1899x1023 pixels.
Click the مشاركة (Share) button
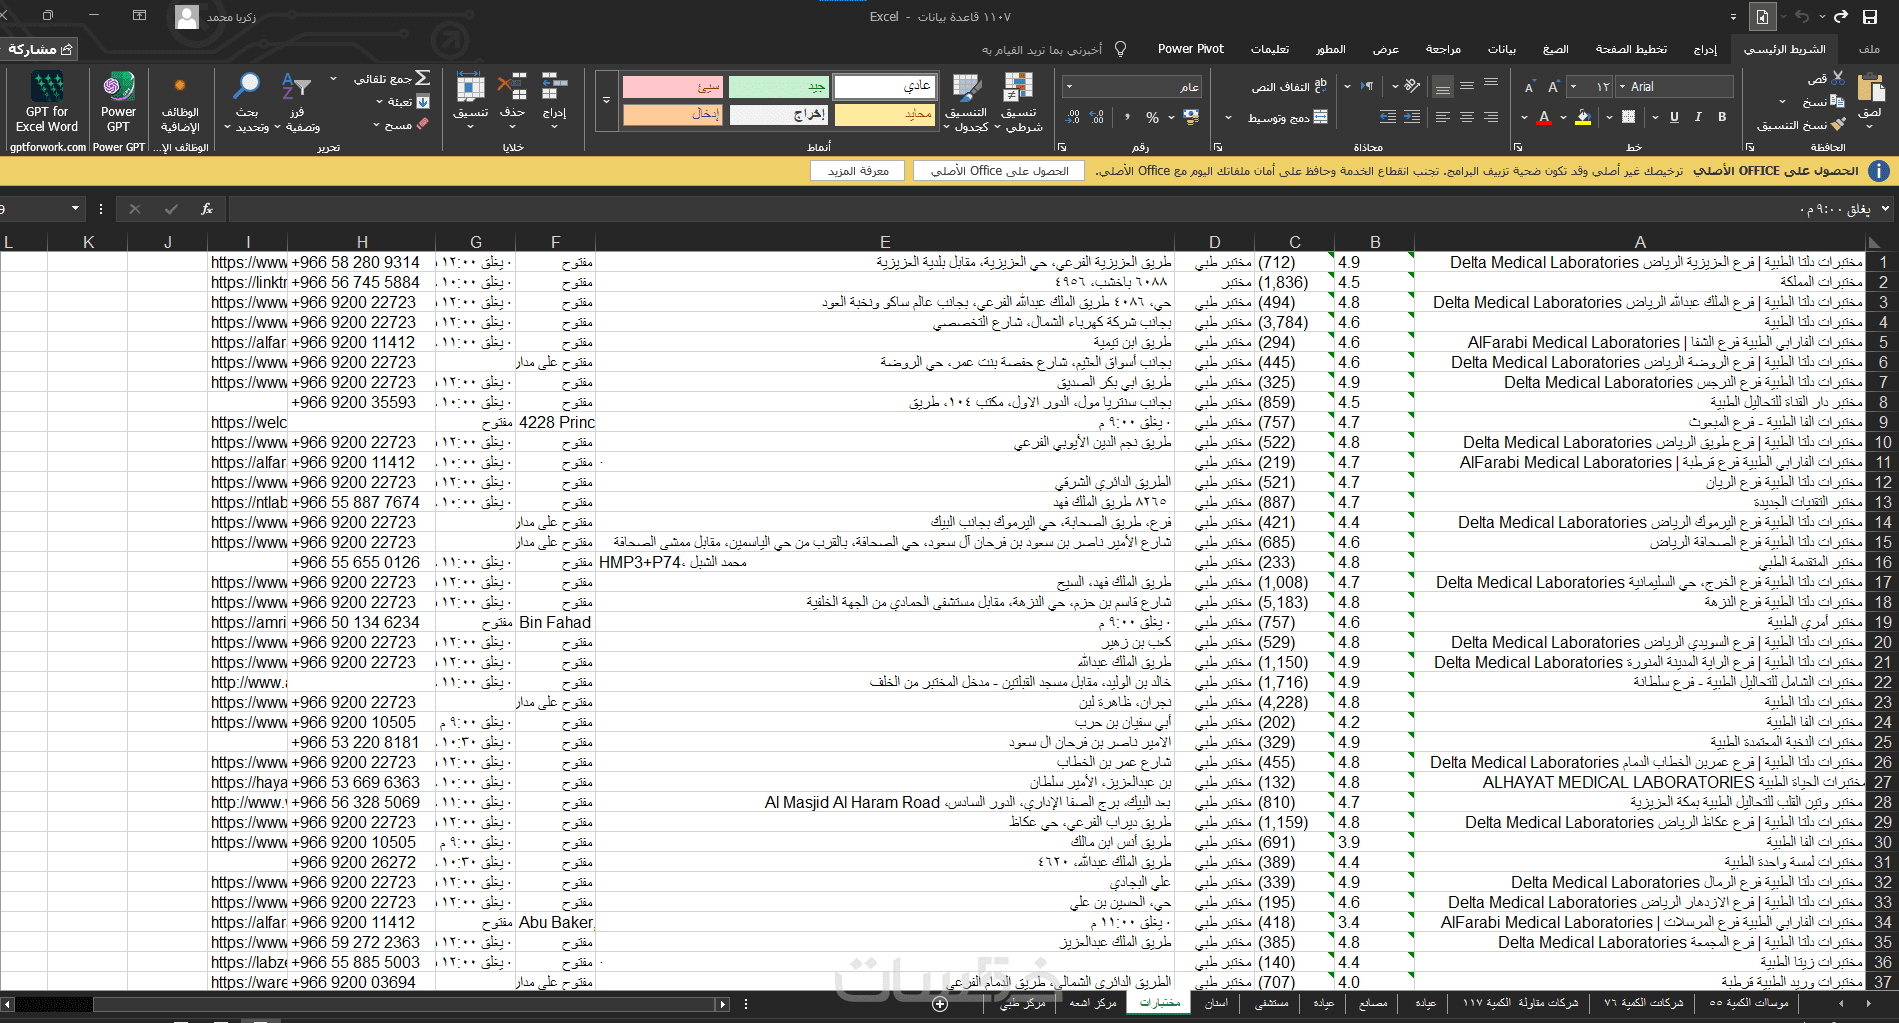(40, 49)
